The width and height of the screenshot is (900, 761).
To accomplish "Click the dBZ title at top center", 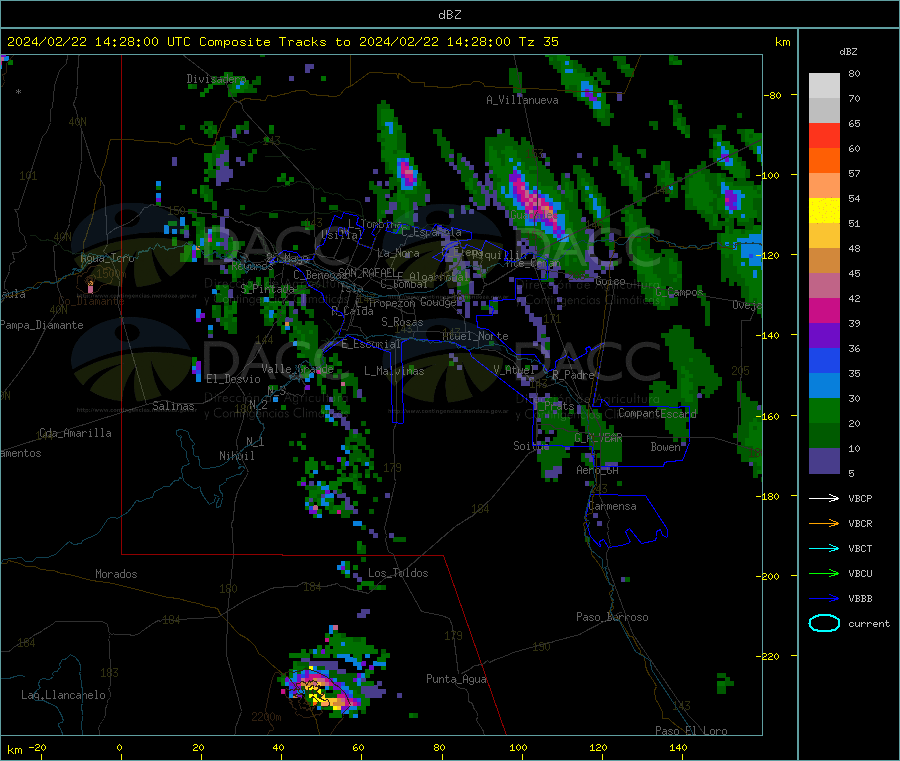I will [x=449, y=15].
